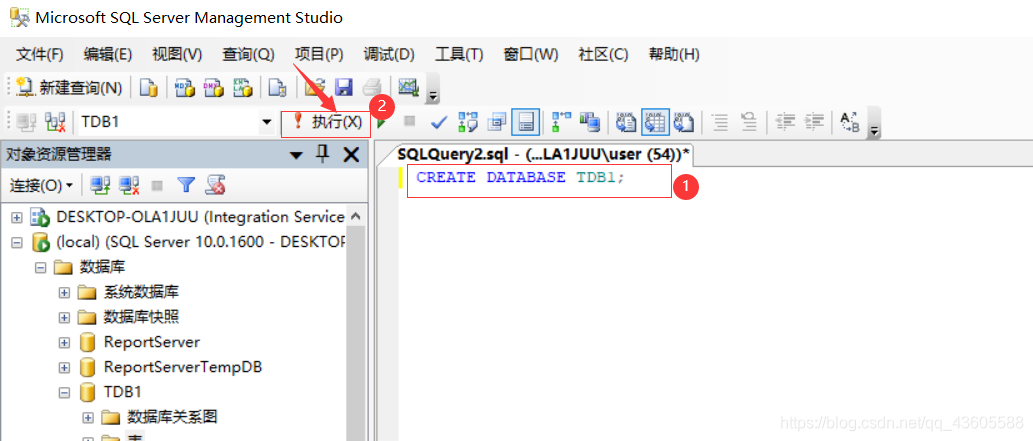
Task: Open the TDB1 available databases dropdown
Action: click(267, 122)
